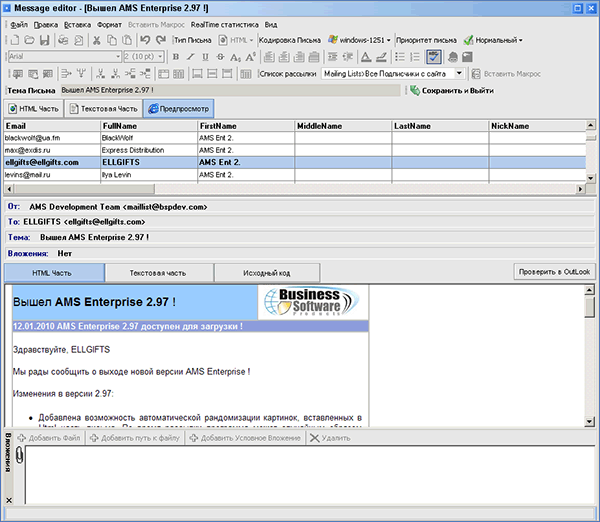Decrease the paragraph indent
The width and height of the screenshot is (600, 522).
347,57
